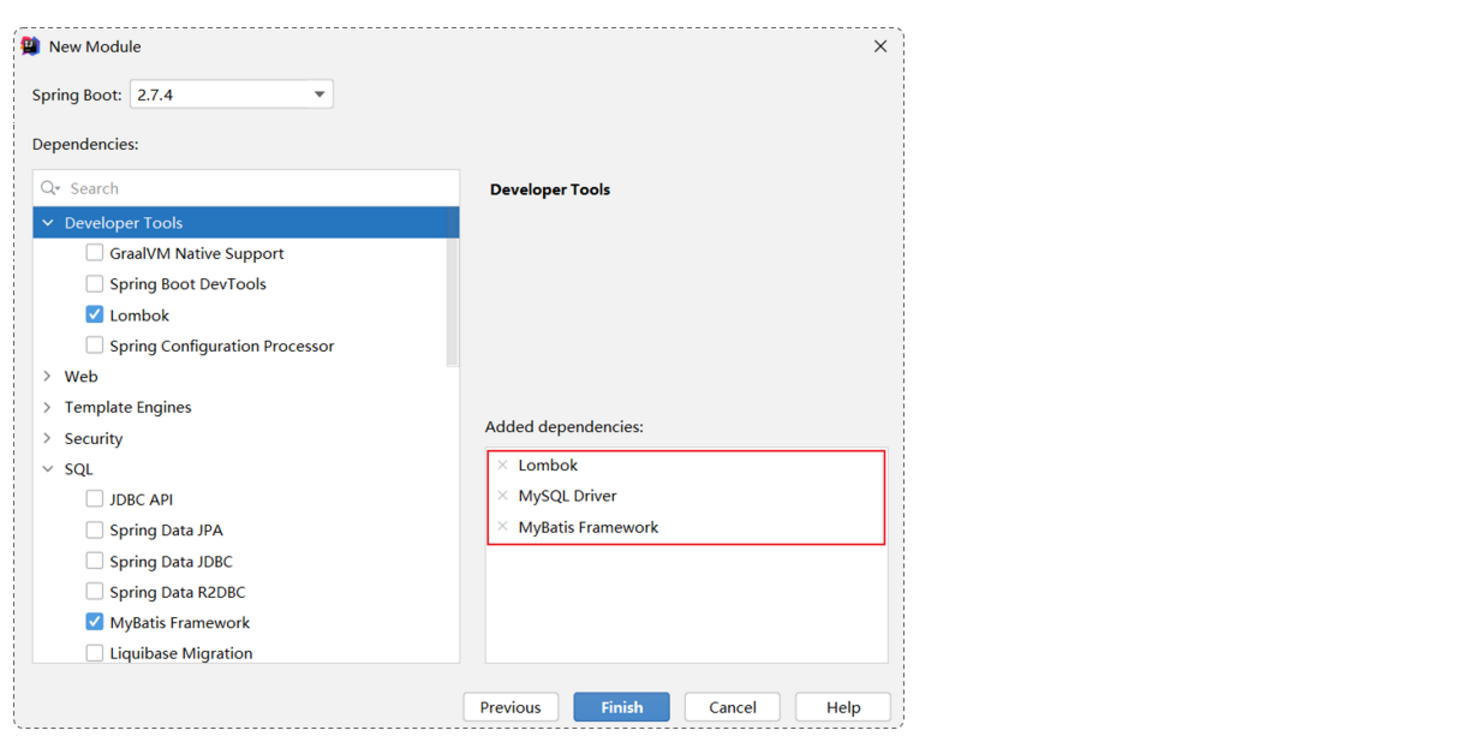
Task: Uncheck the MyBatis Framework checkbox
Action: click(x=94, y=622)
